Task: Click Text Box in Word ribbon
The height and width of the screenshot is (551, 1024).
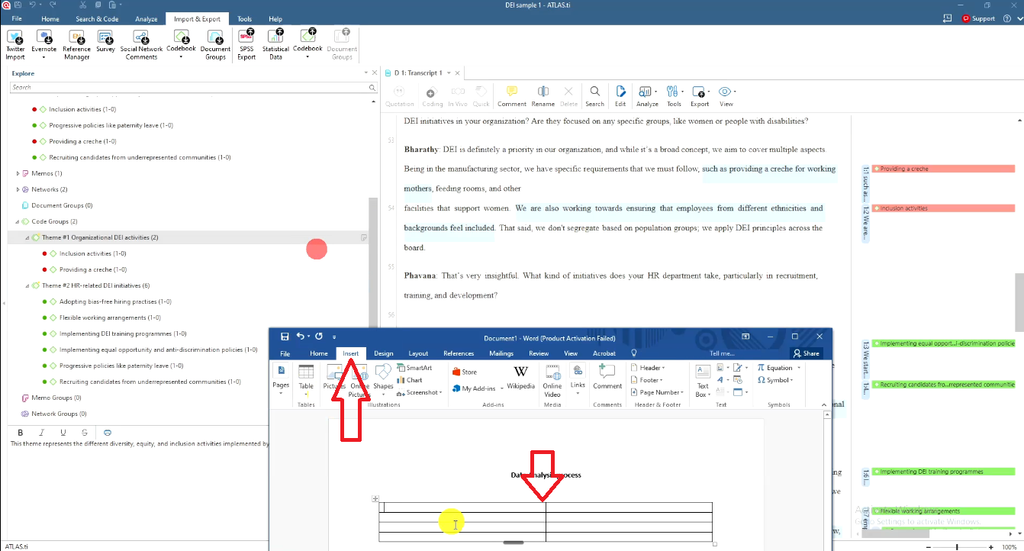Action: (702, 381)
